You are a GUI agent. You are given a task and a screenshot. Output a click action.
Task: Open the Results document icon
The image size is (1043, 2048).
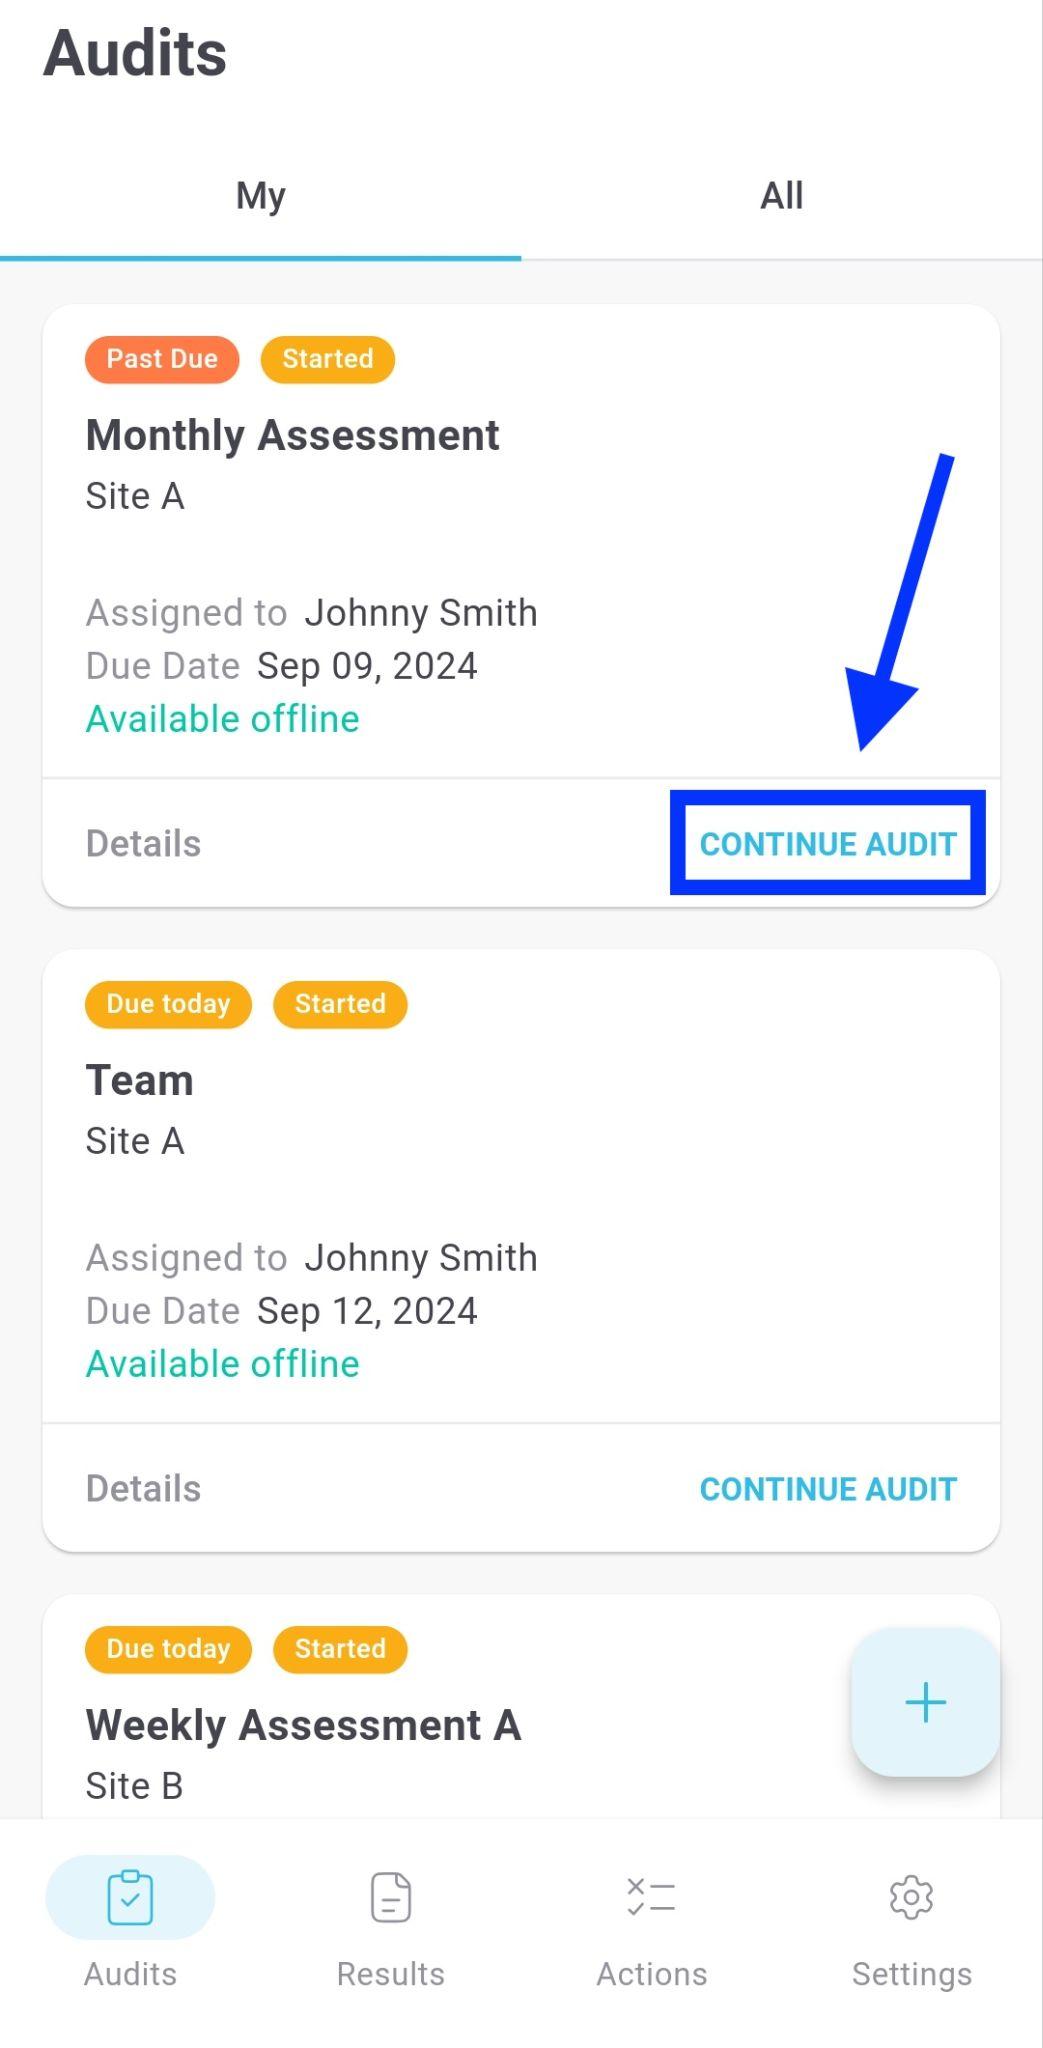click(x=391, y=1897)
